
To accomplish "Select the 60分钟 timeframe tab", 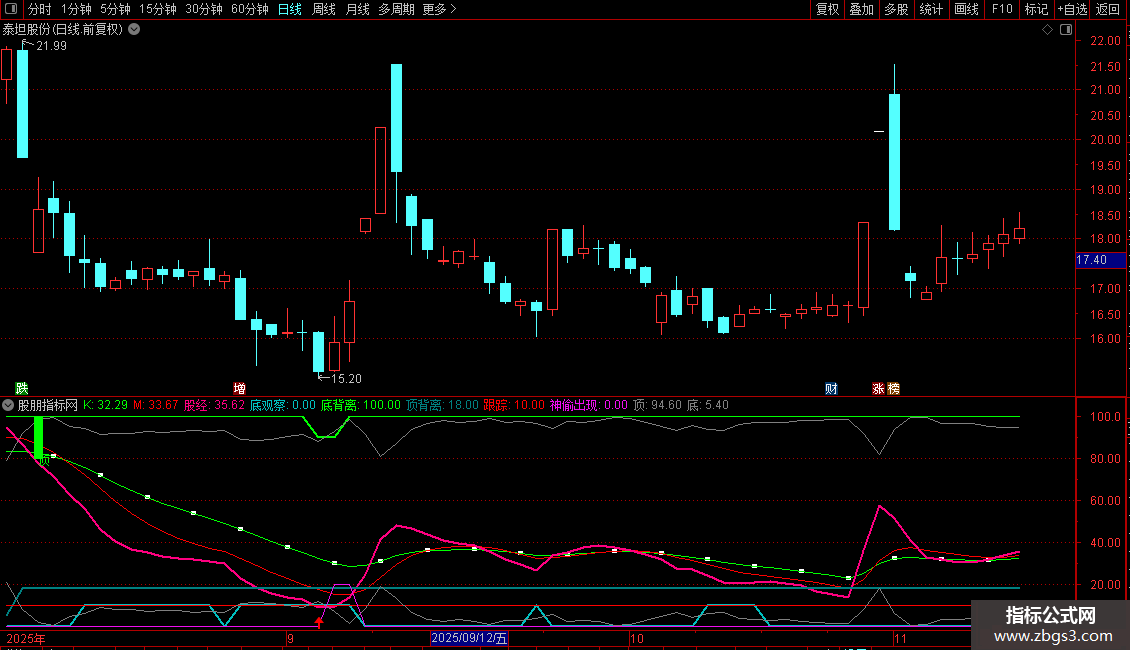I will point(249,10).
